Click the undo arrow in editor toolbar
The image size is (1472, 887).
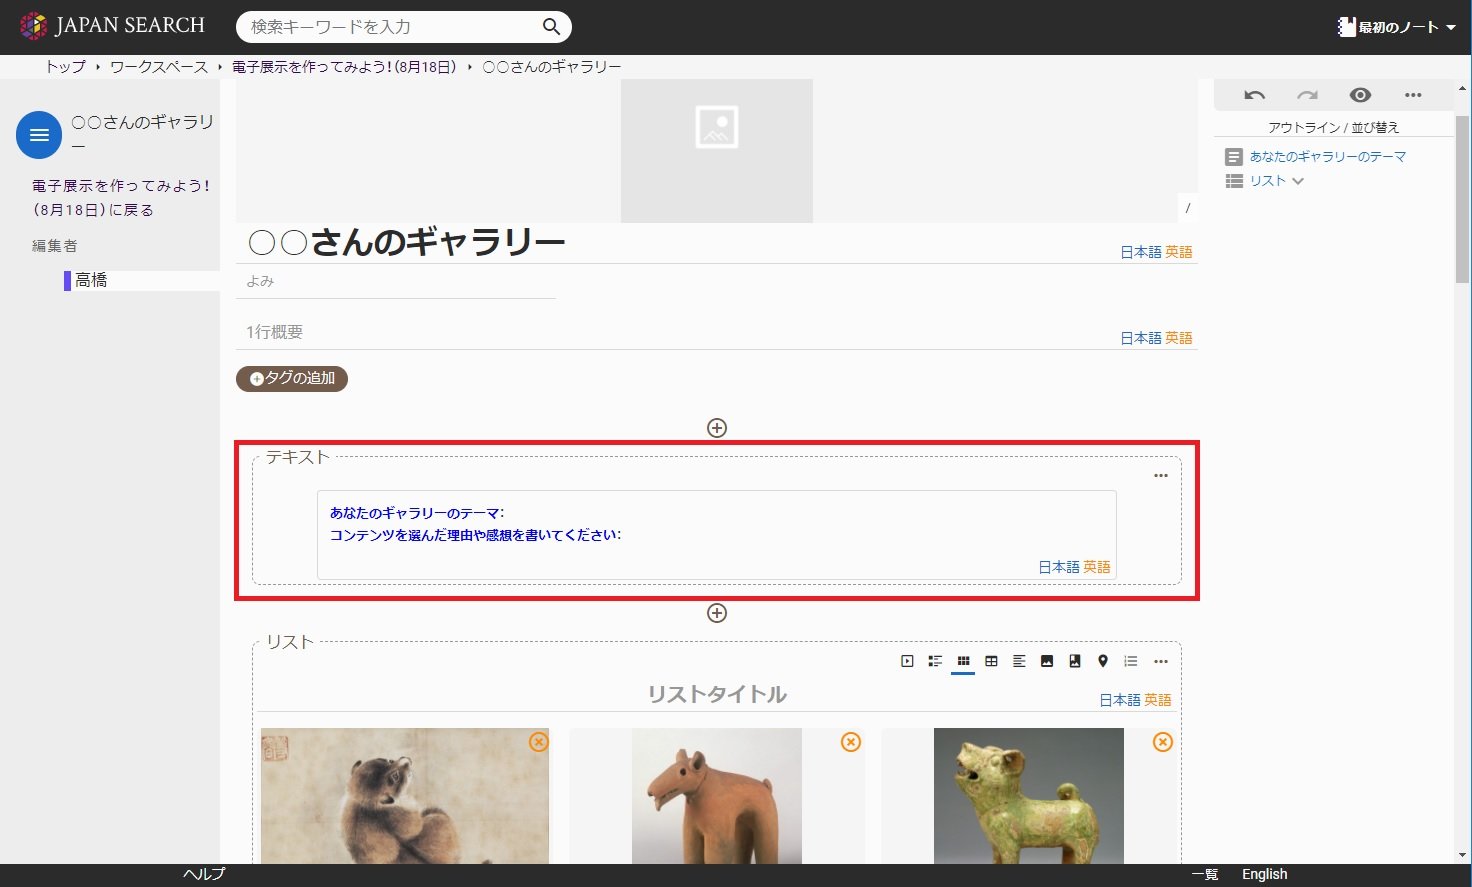point(1254,96)
